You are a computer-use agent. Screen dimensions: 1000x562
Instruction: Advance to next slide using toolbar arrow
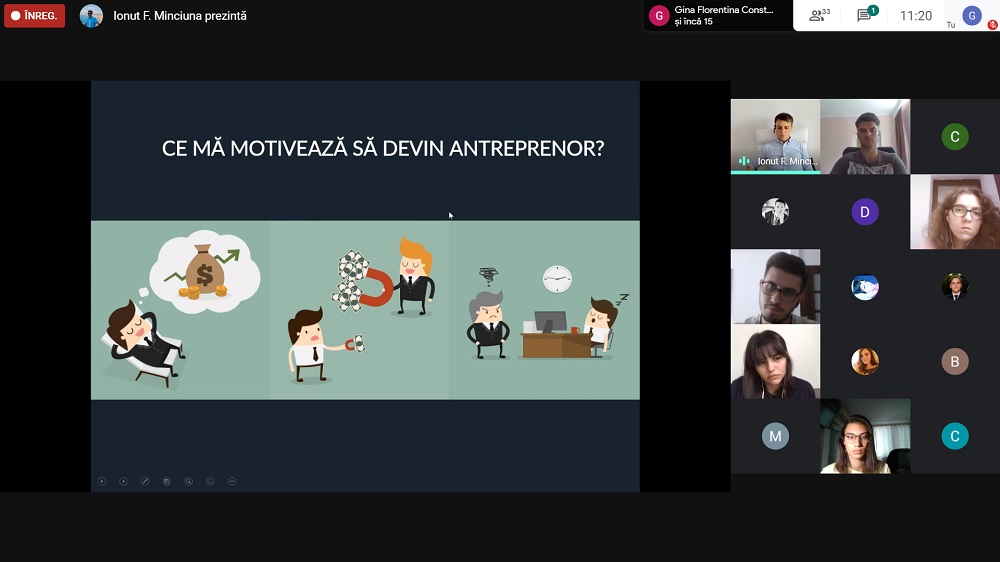click(x=123, y=481)
